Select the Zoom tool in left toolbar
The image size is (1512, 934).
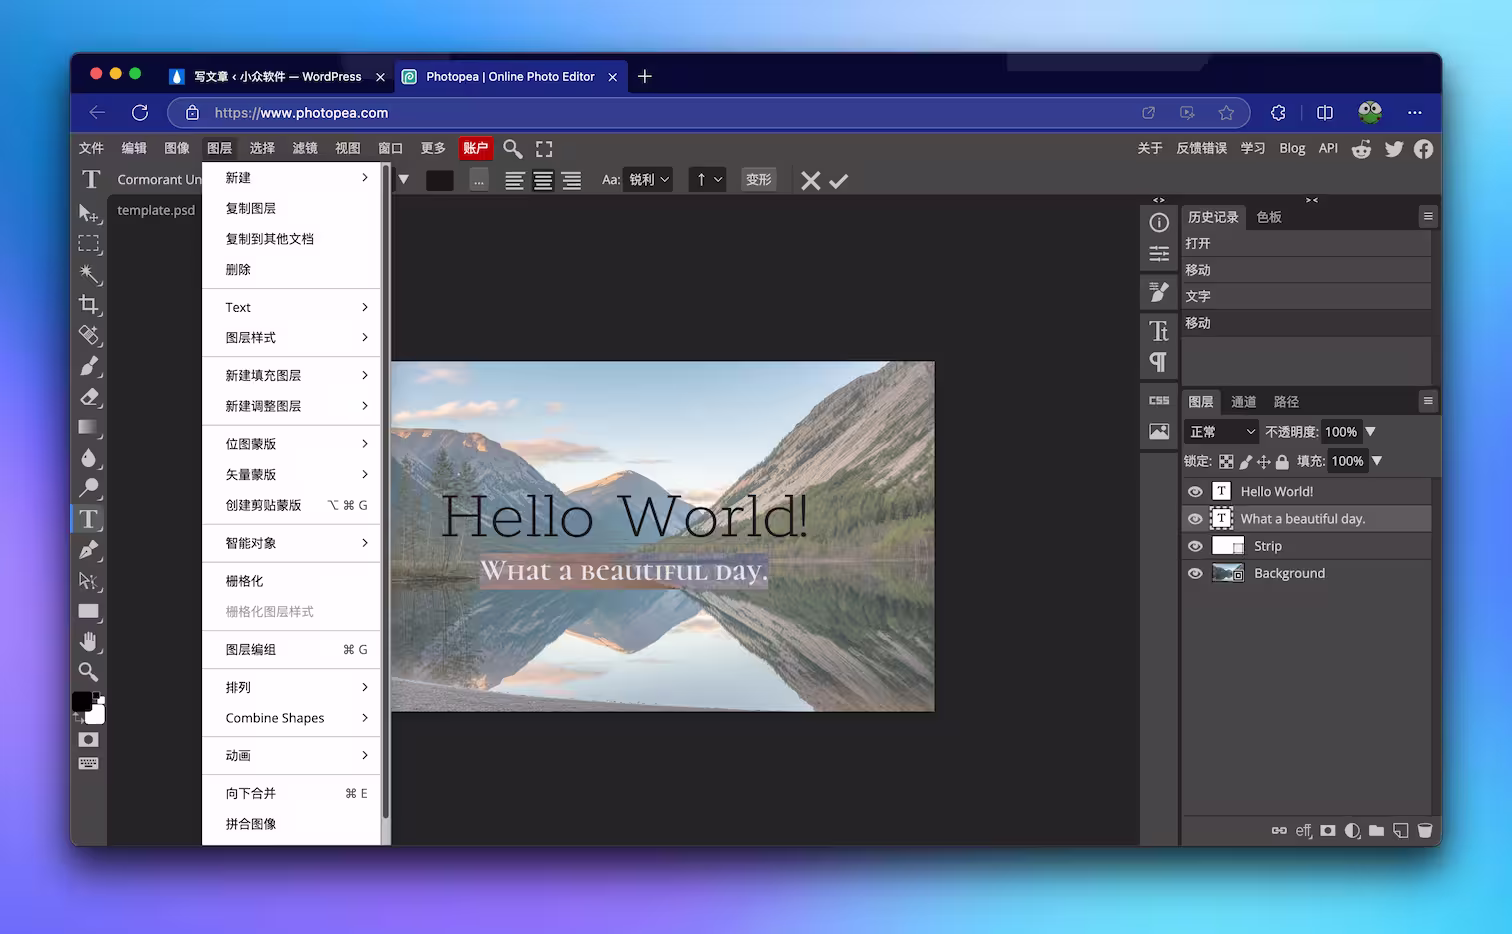tap(89, 672)
